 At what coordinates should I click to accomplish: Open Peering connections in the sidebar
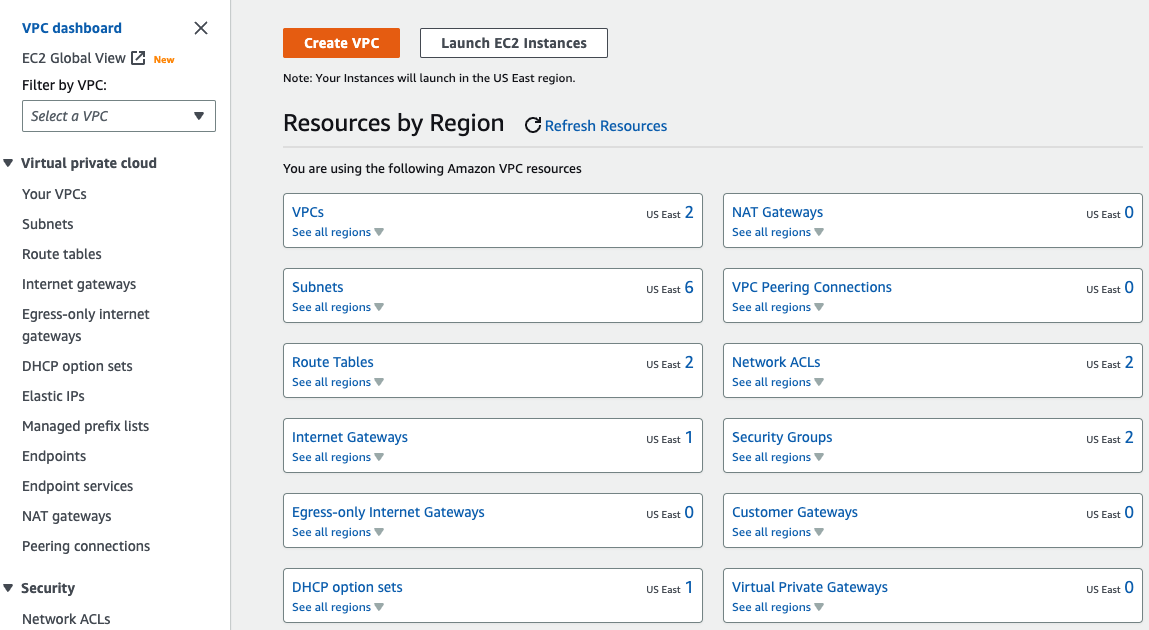pyautogui.click(x=86, y=546)
